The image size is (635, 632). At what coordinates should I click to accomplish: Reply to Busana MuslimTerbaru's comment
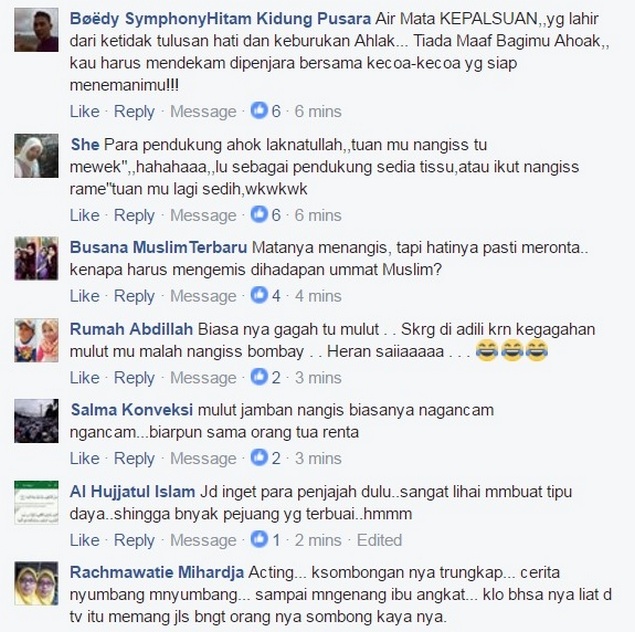(134, 296)
